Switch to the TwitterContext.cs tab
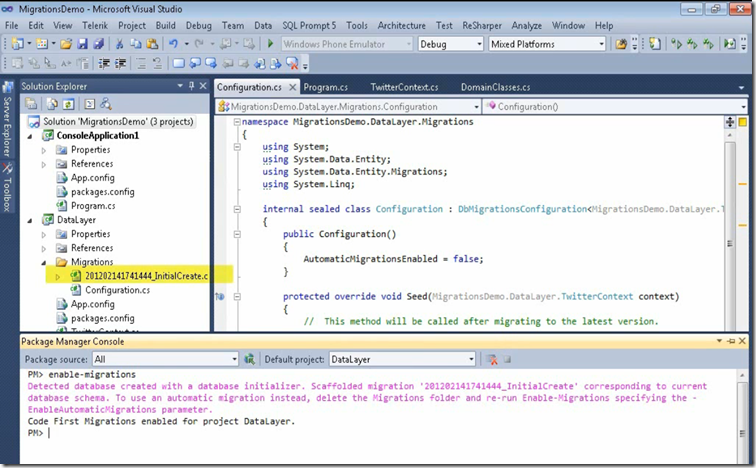Image resolution: width=756 pixels, height=468 pixels. tap(404, 87)
